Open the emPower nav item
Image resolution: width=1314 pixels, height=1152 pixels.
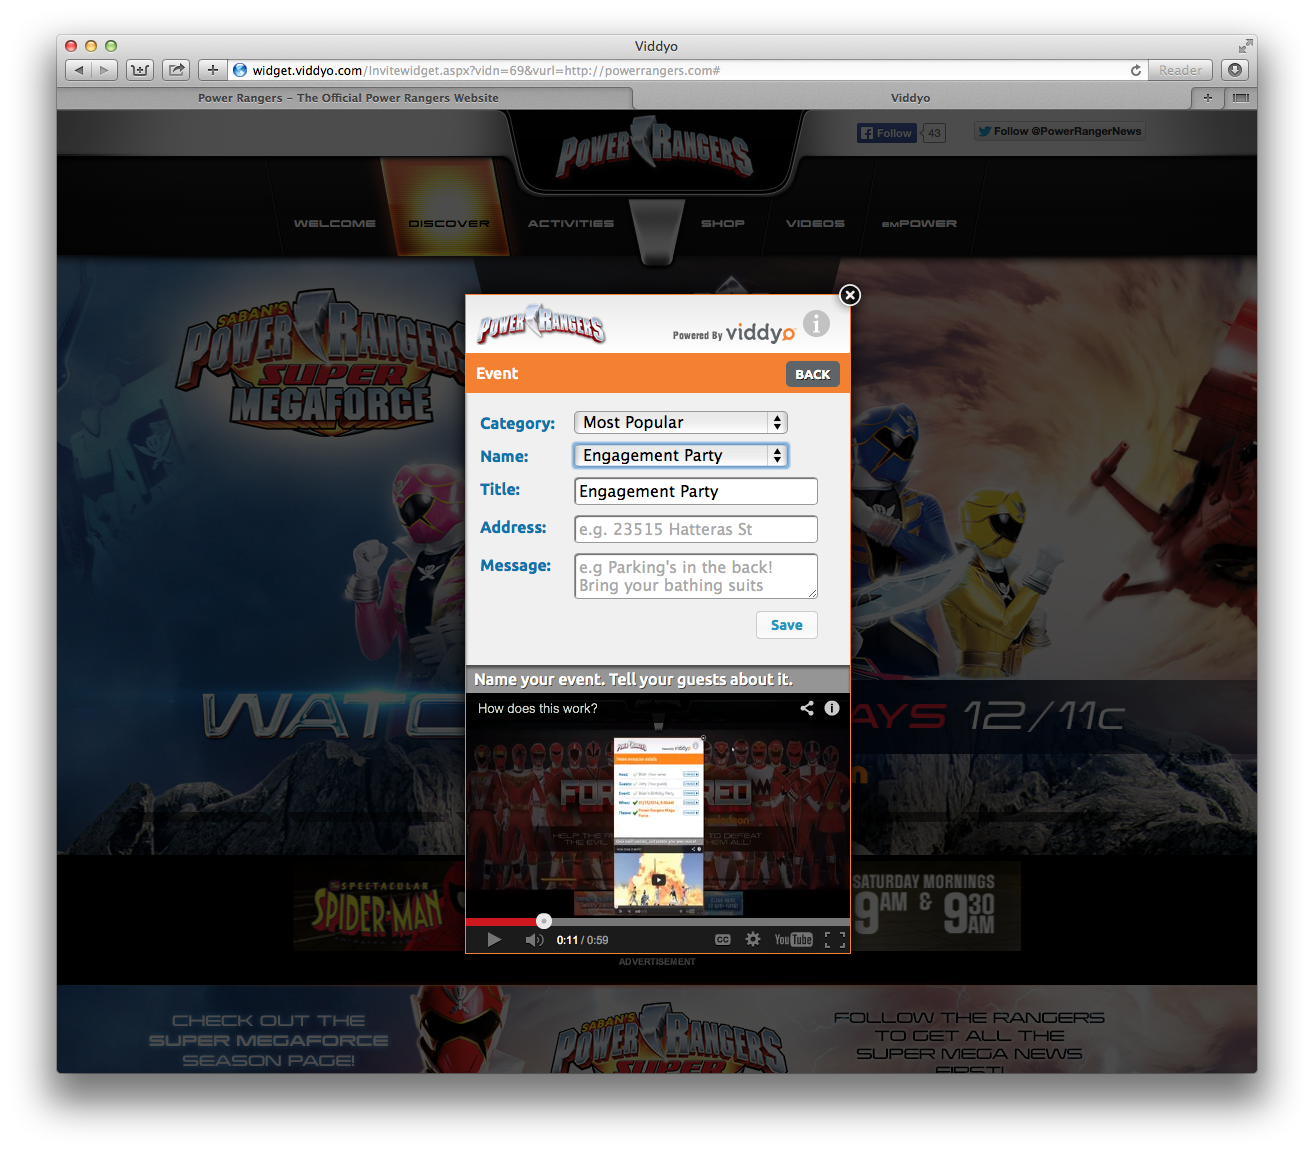click(919, 223)
